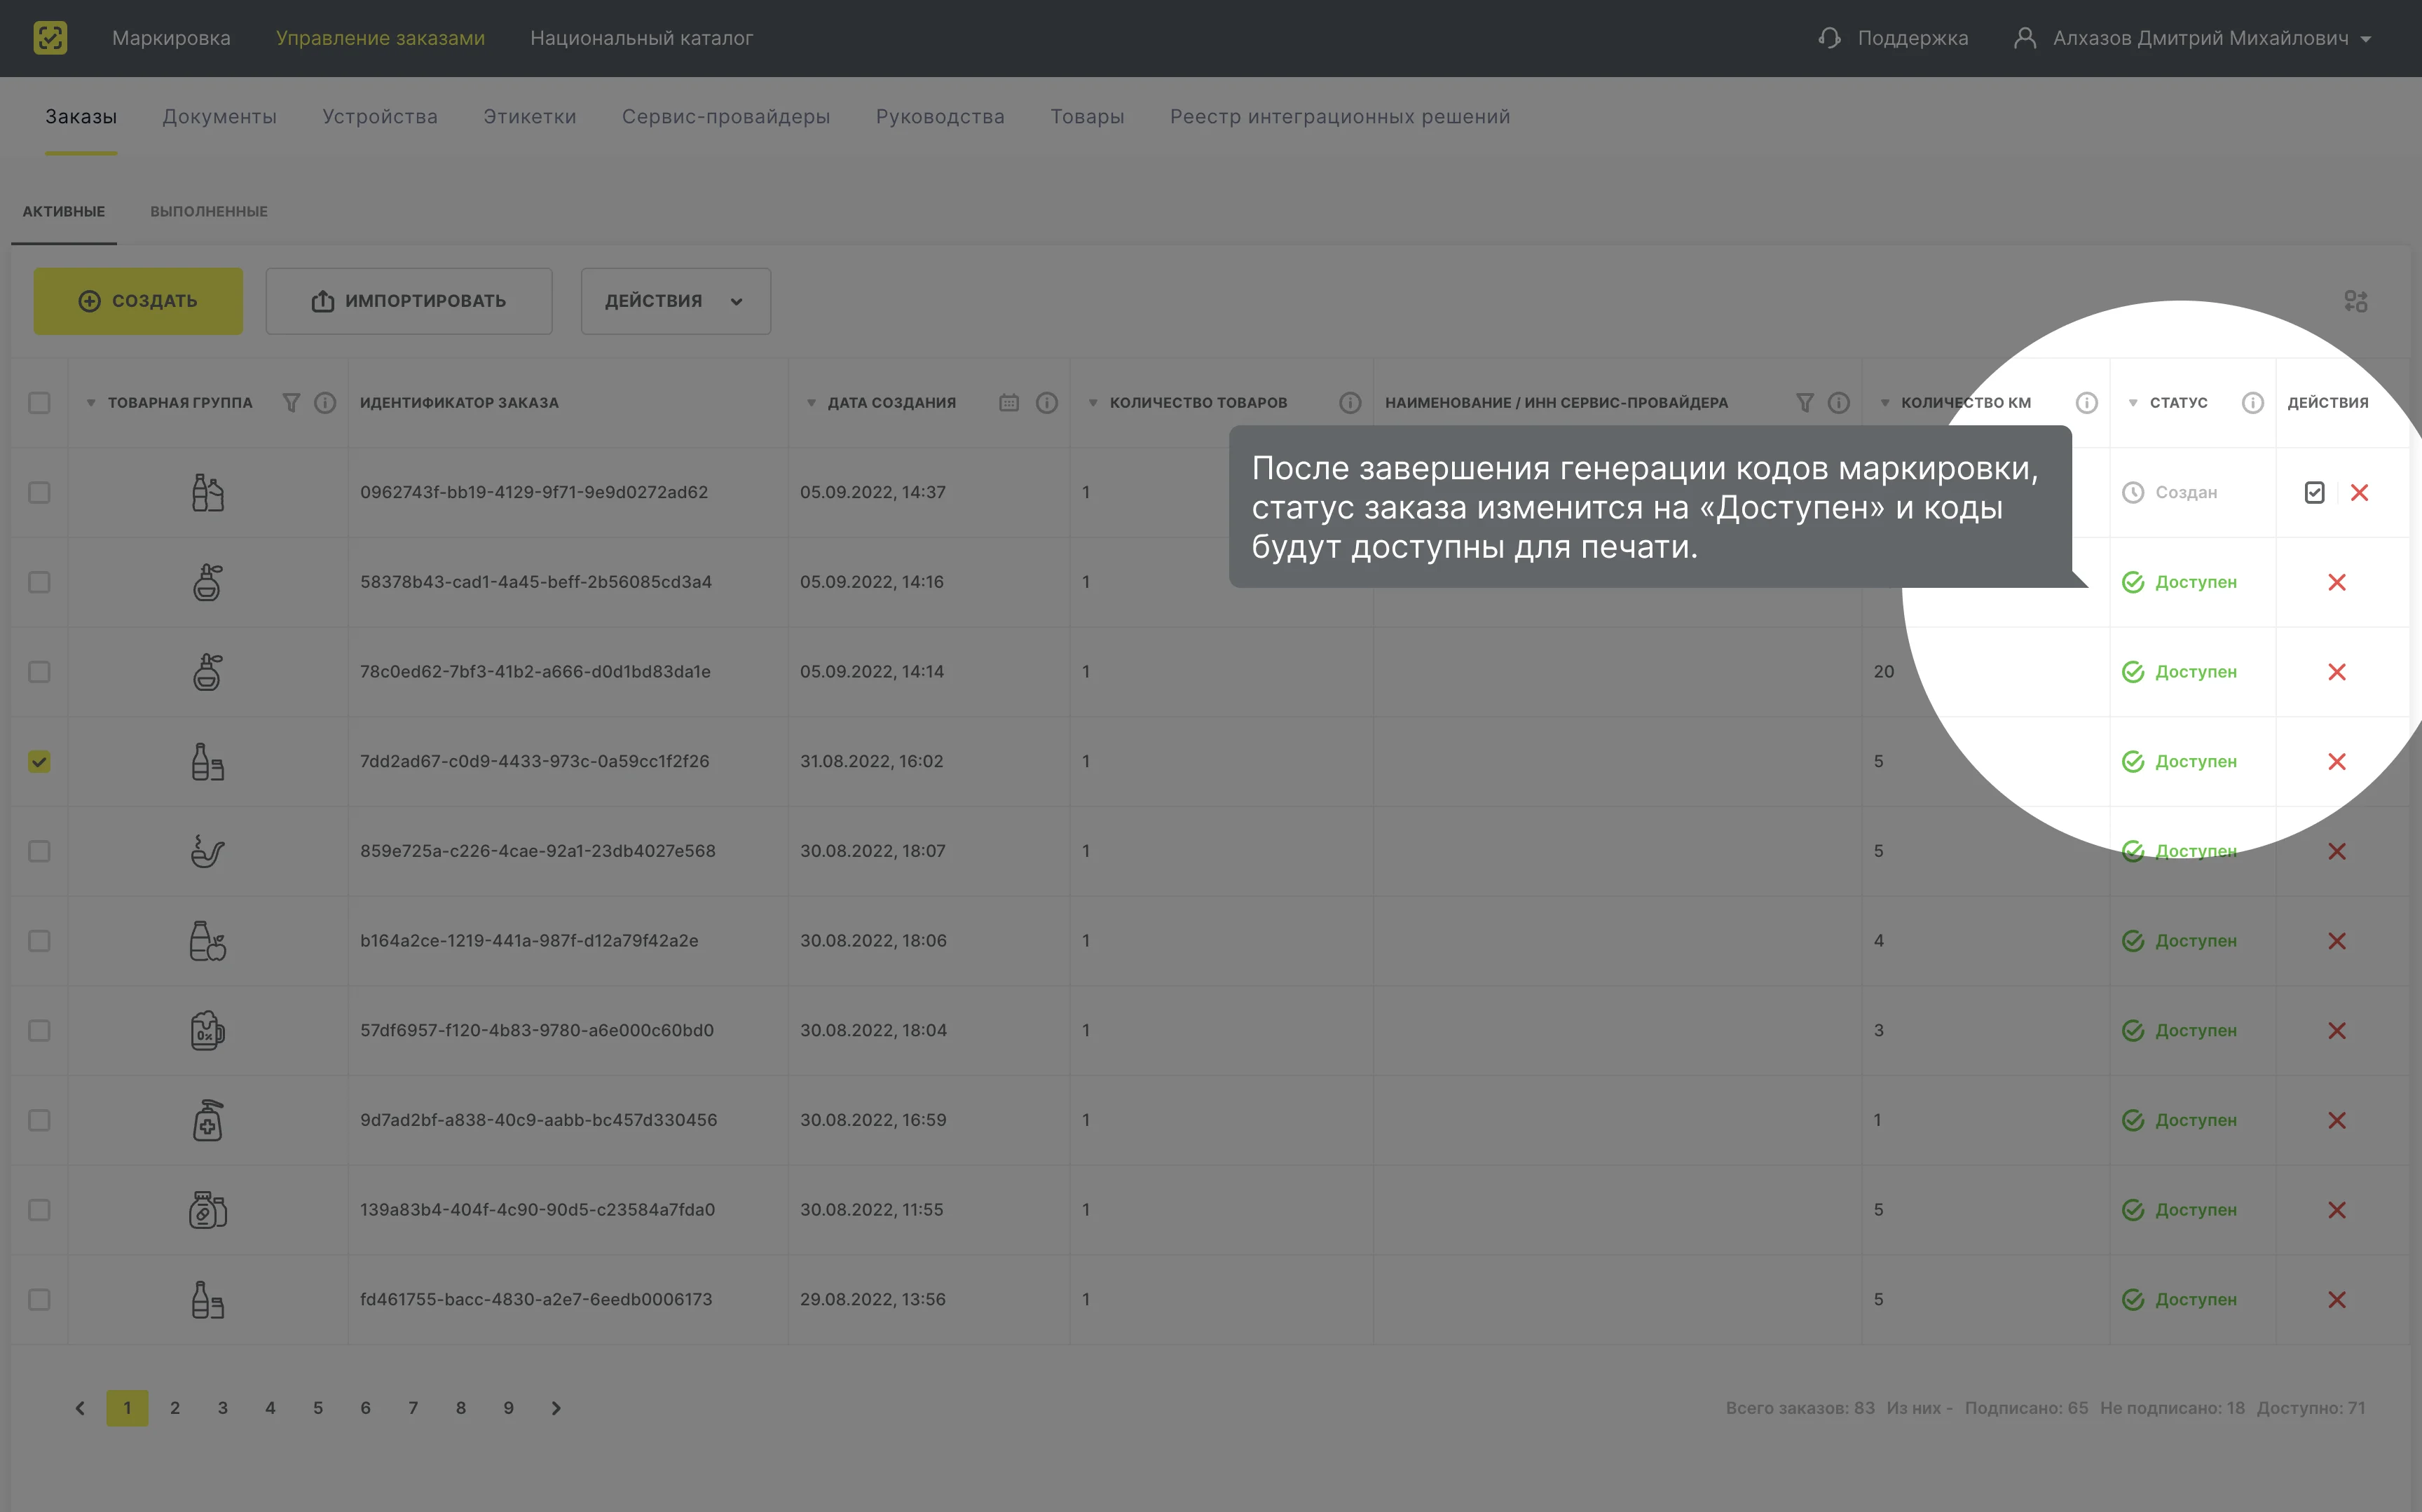Switch to the Устройства tab
Image resolution: width=2422 pixels, height=1512 pixels.
379,116
